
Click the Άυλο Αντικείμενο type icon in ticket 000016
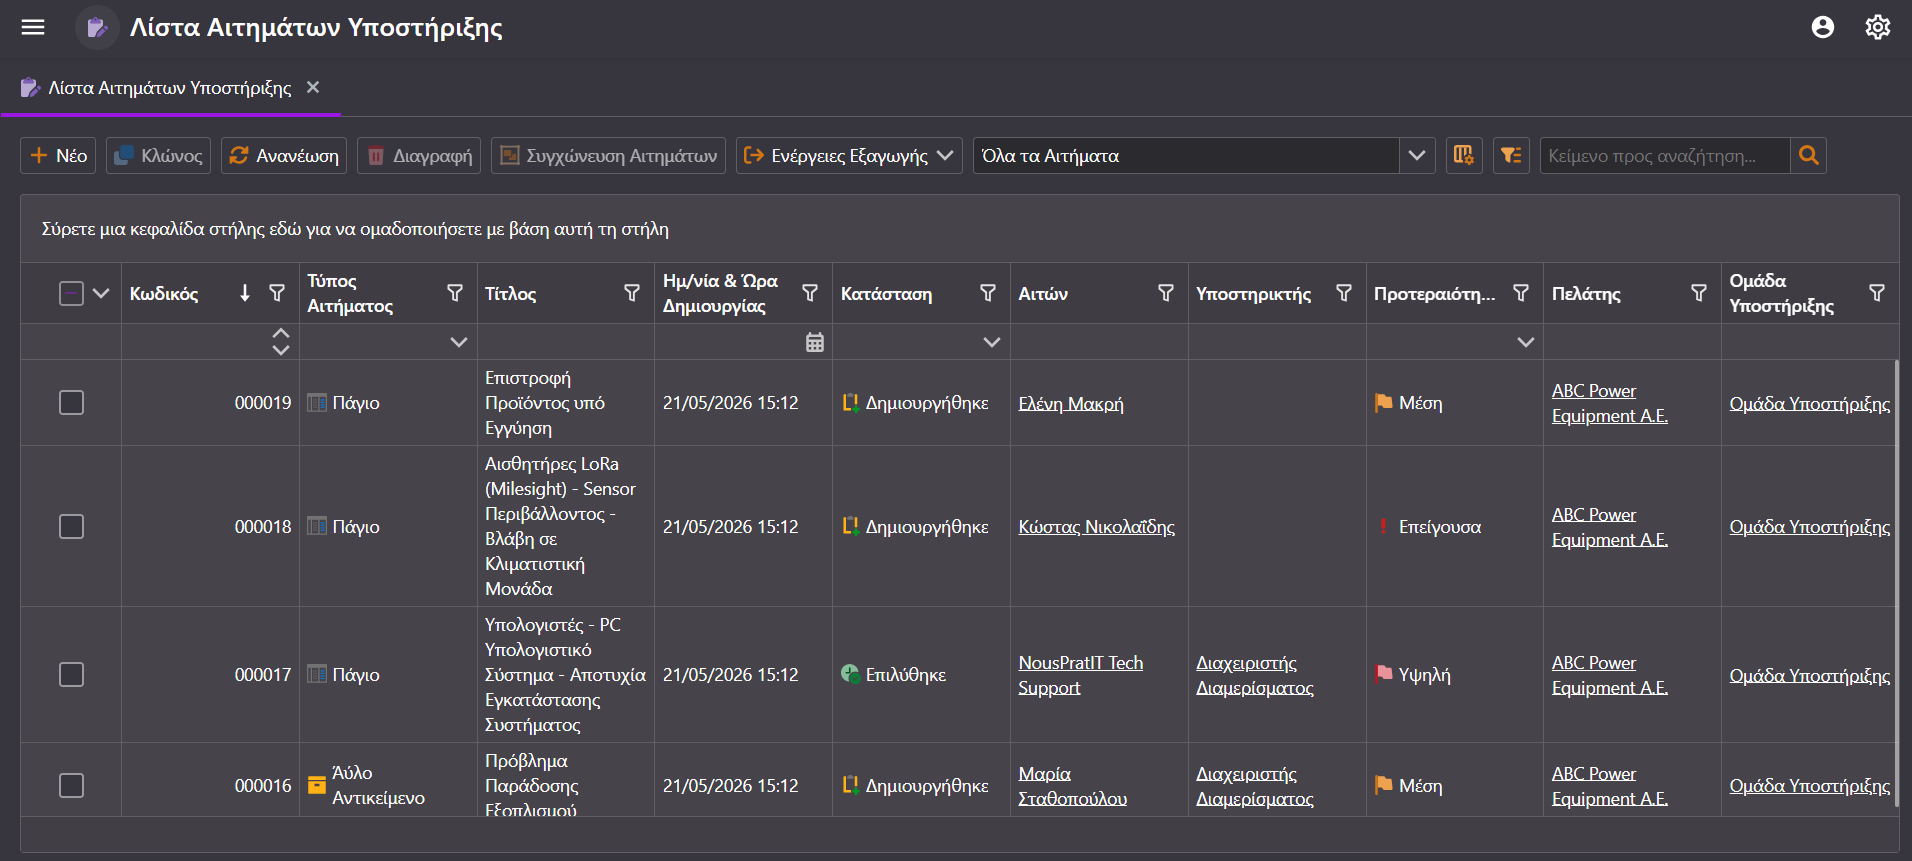(317, 785)
